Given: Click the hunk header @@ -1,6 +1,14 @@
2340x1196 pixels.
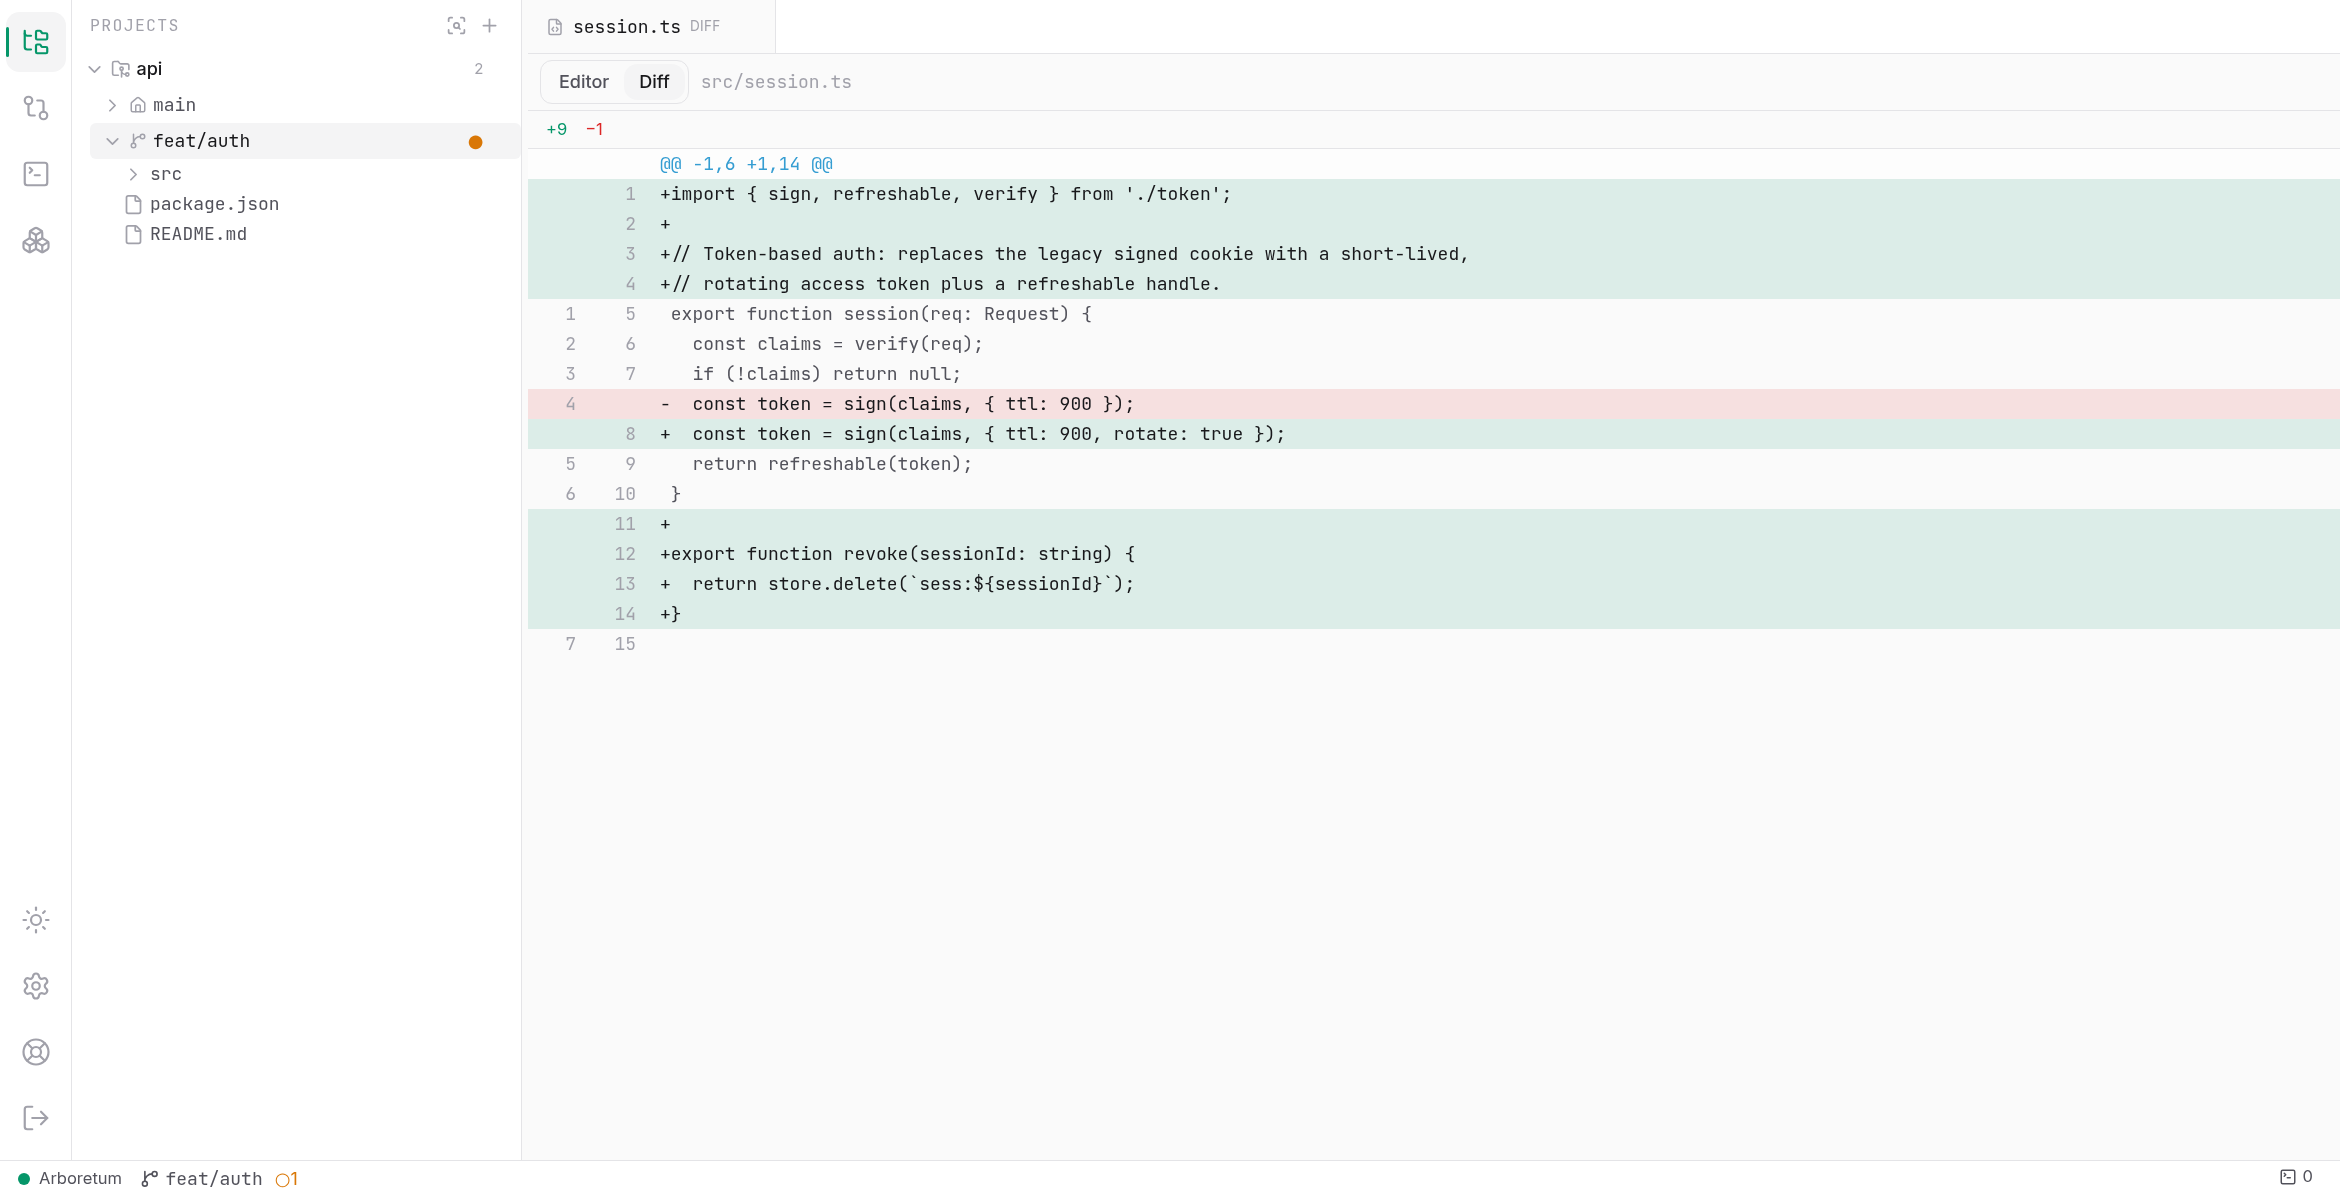Looking at the screenshot, I should pos(746,164).
